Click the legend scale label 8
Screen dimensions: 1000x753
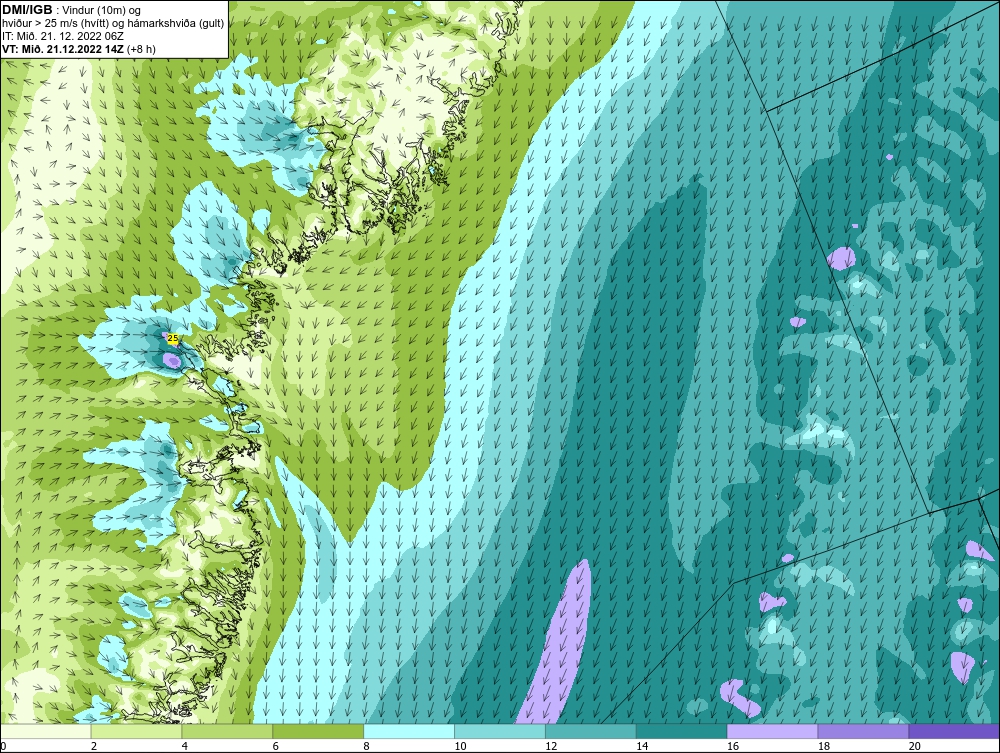pyautogui.click(x=367, y=746)
